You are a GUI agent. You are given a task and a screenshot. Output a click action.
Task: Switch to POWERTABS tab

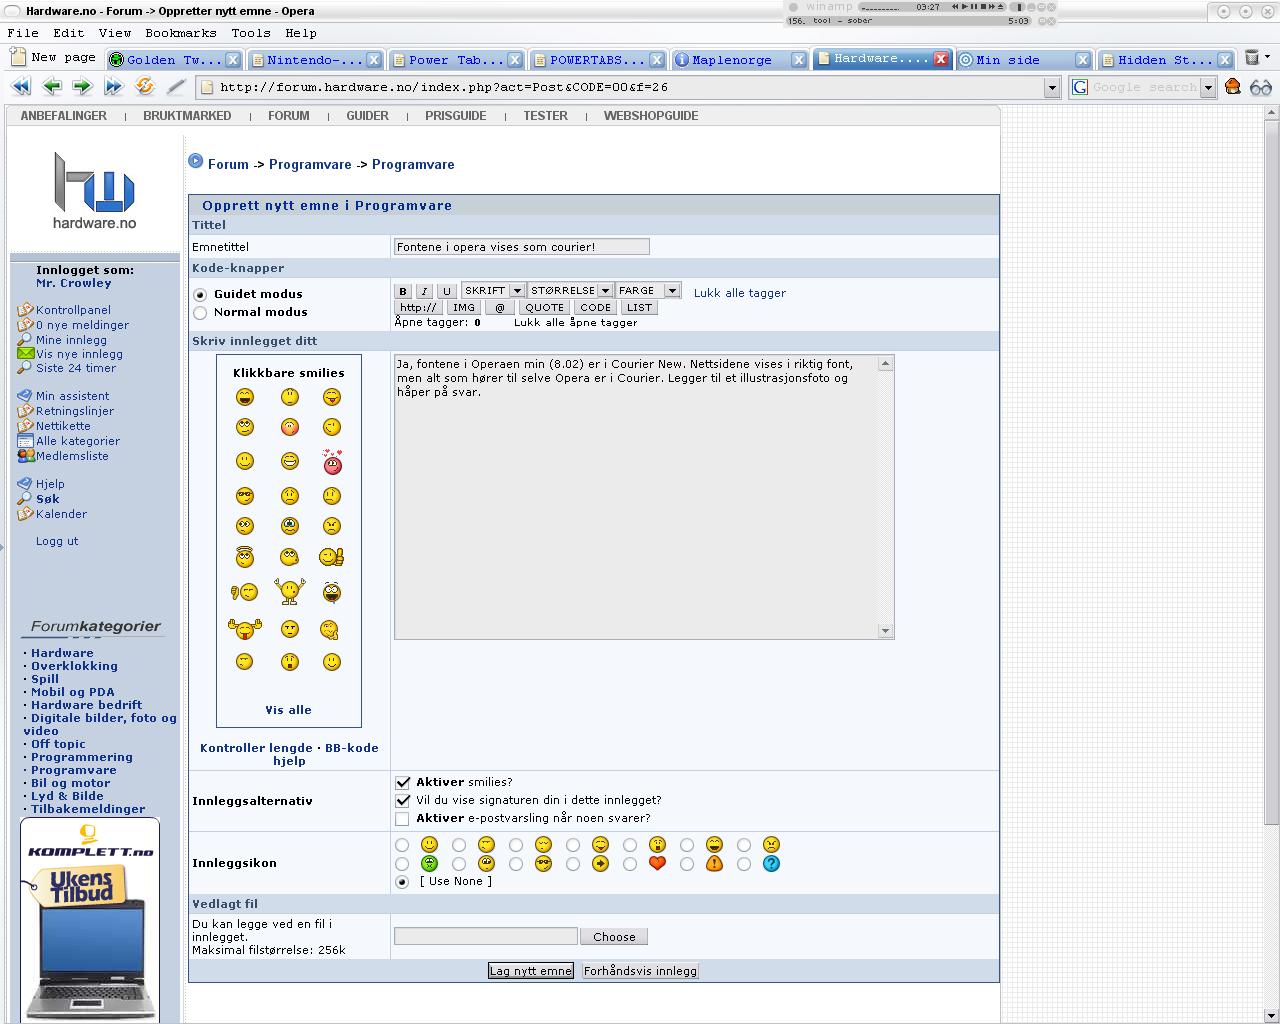tap(597, 60)
